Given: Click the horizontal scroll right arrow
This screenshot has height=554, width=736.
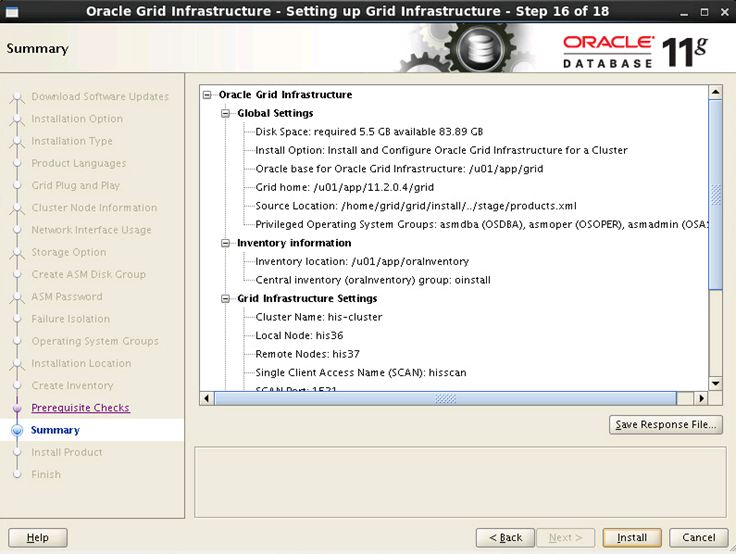Looking at the screenshot, I should click(x=701, y=399).
